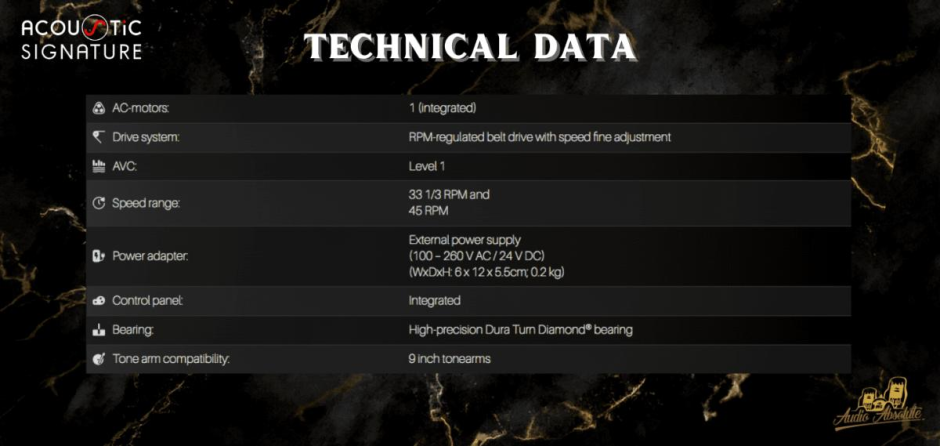Click the Bearing row icon

[98, 329]
